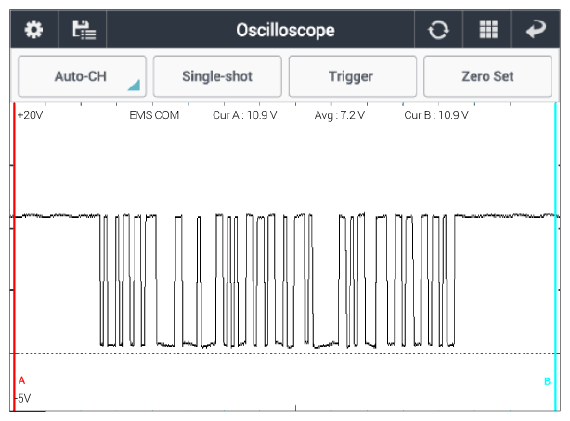Select the Auto-CH channel button
570x421 pixels.
pos(82,76)
